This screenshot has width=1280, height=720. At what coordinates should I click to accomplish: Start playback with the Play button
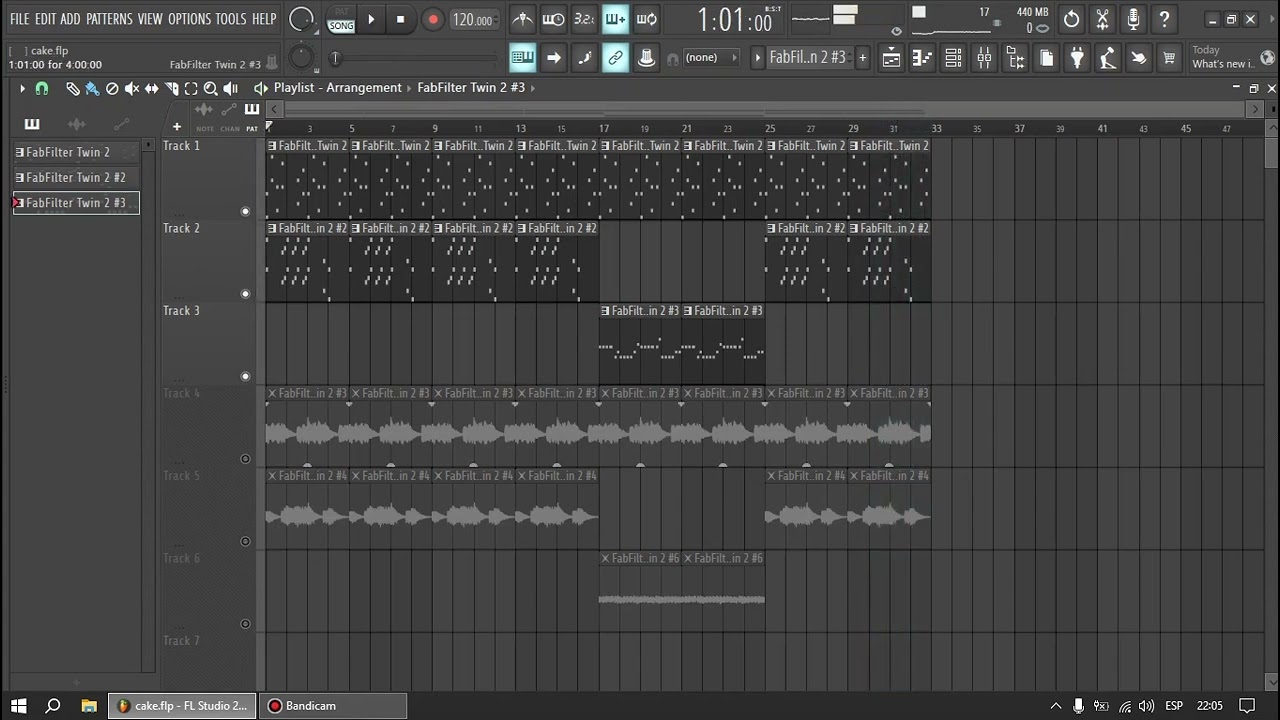371,19
